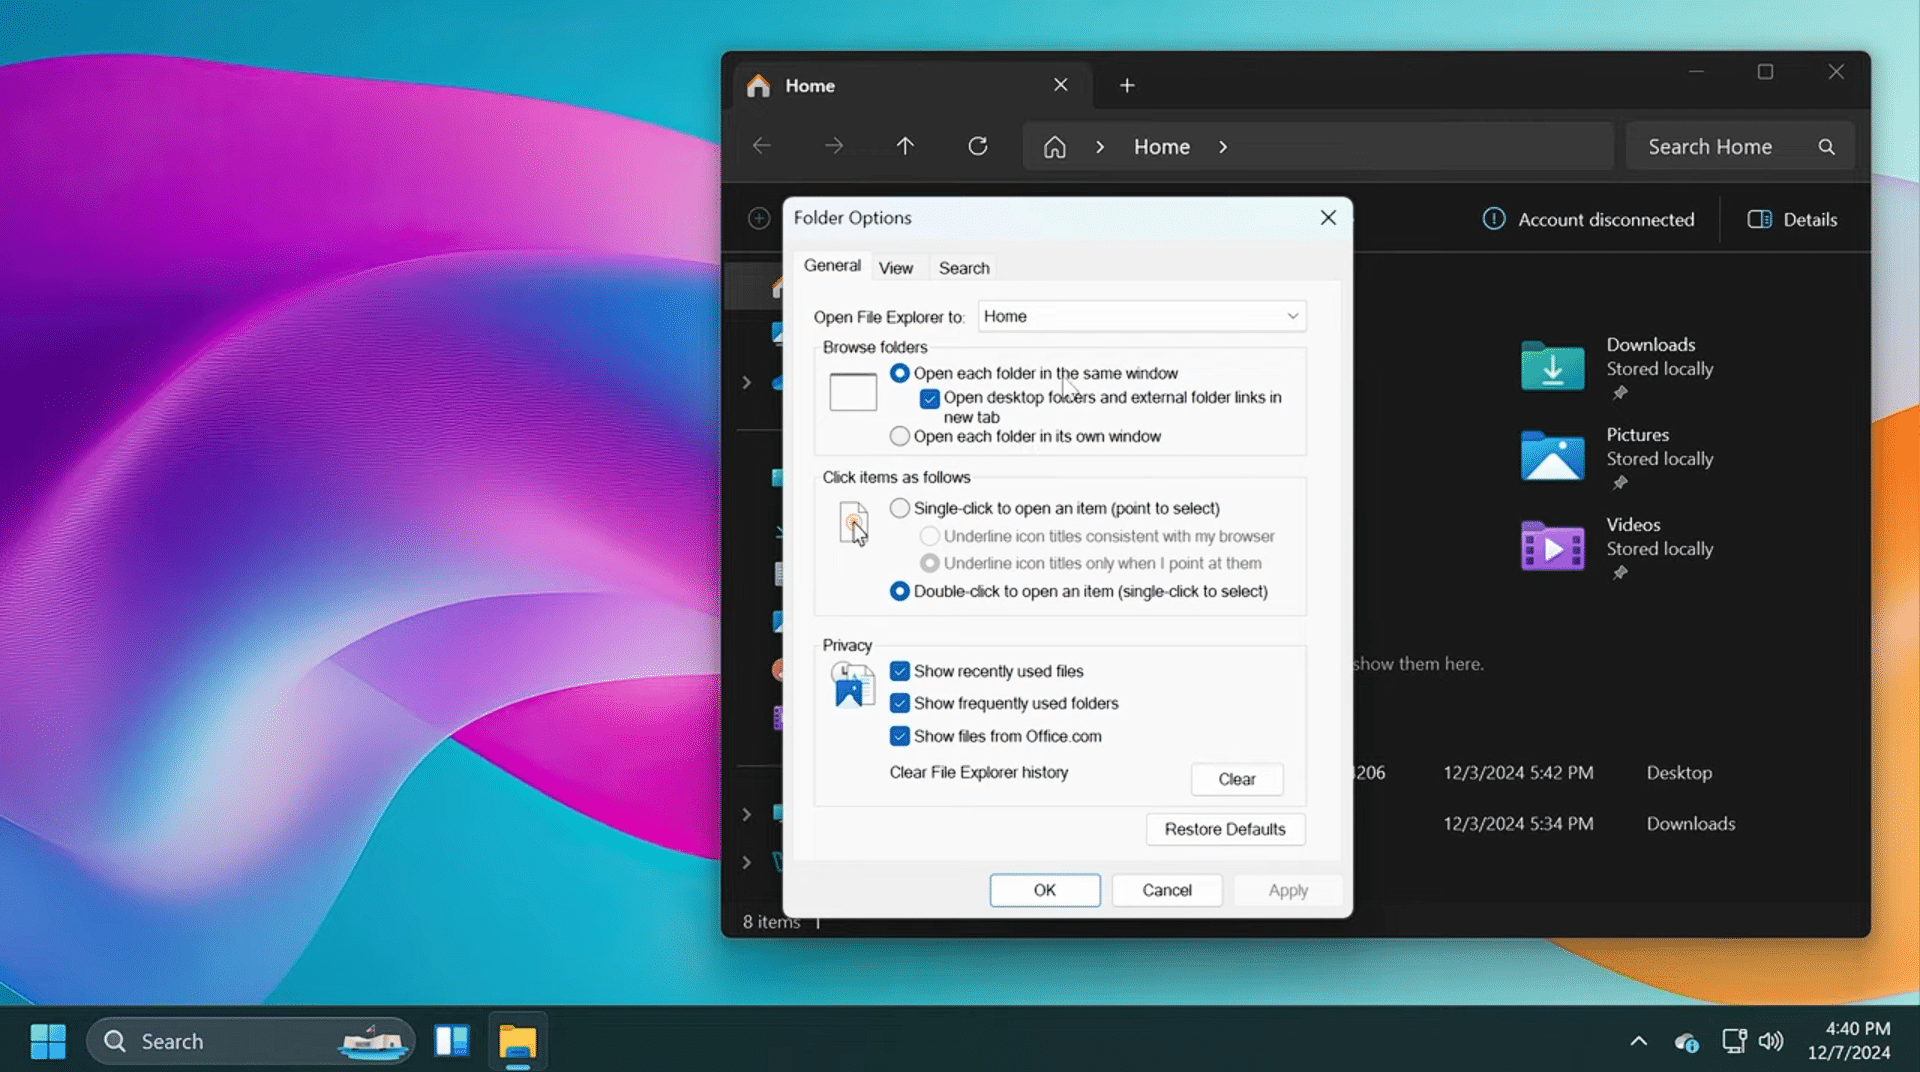Open the Downloads folder icon

coord(1552,366)
